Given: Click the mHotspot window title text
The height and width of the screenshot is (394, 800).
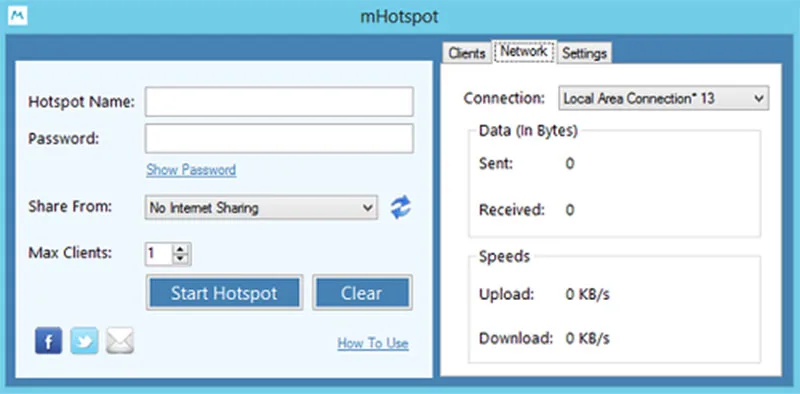Looking at the screenshot, I should click(x=399, y=17).
